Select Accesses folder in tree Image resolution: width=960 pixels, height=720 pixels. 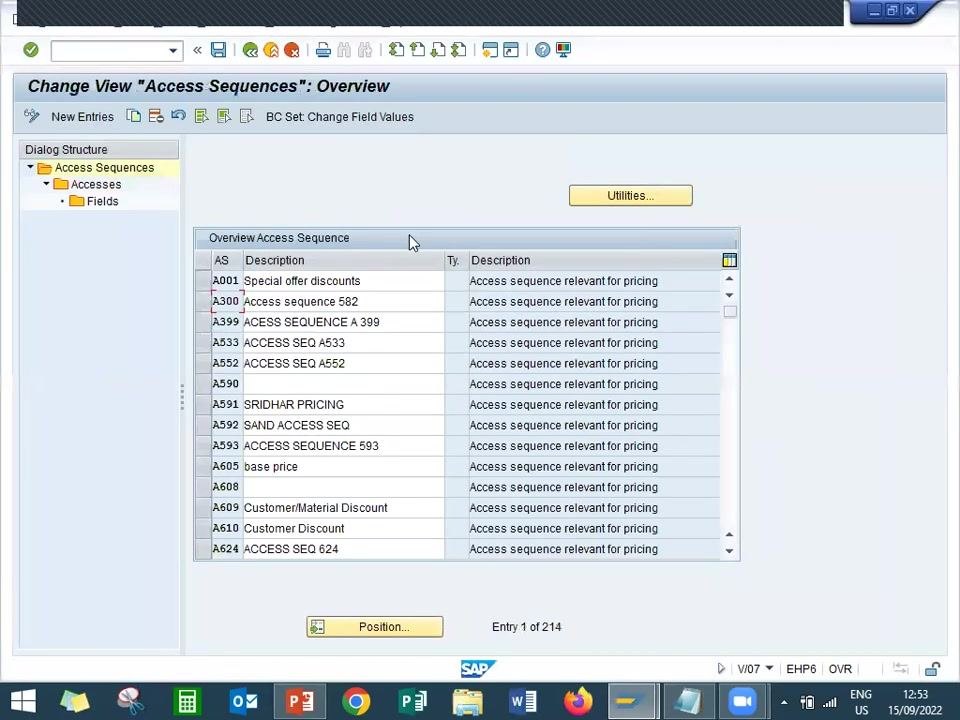click(x=88, y=184)
